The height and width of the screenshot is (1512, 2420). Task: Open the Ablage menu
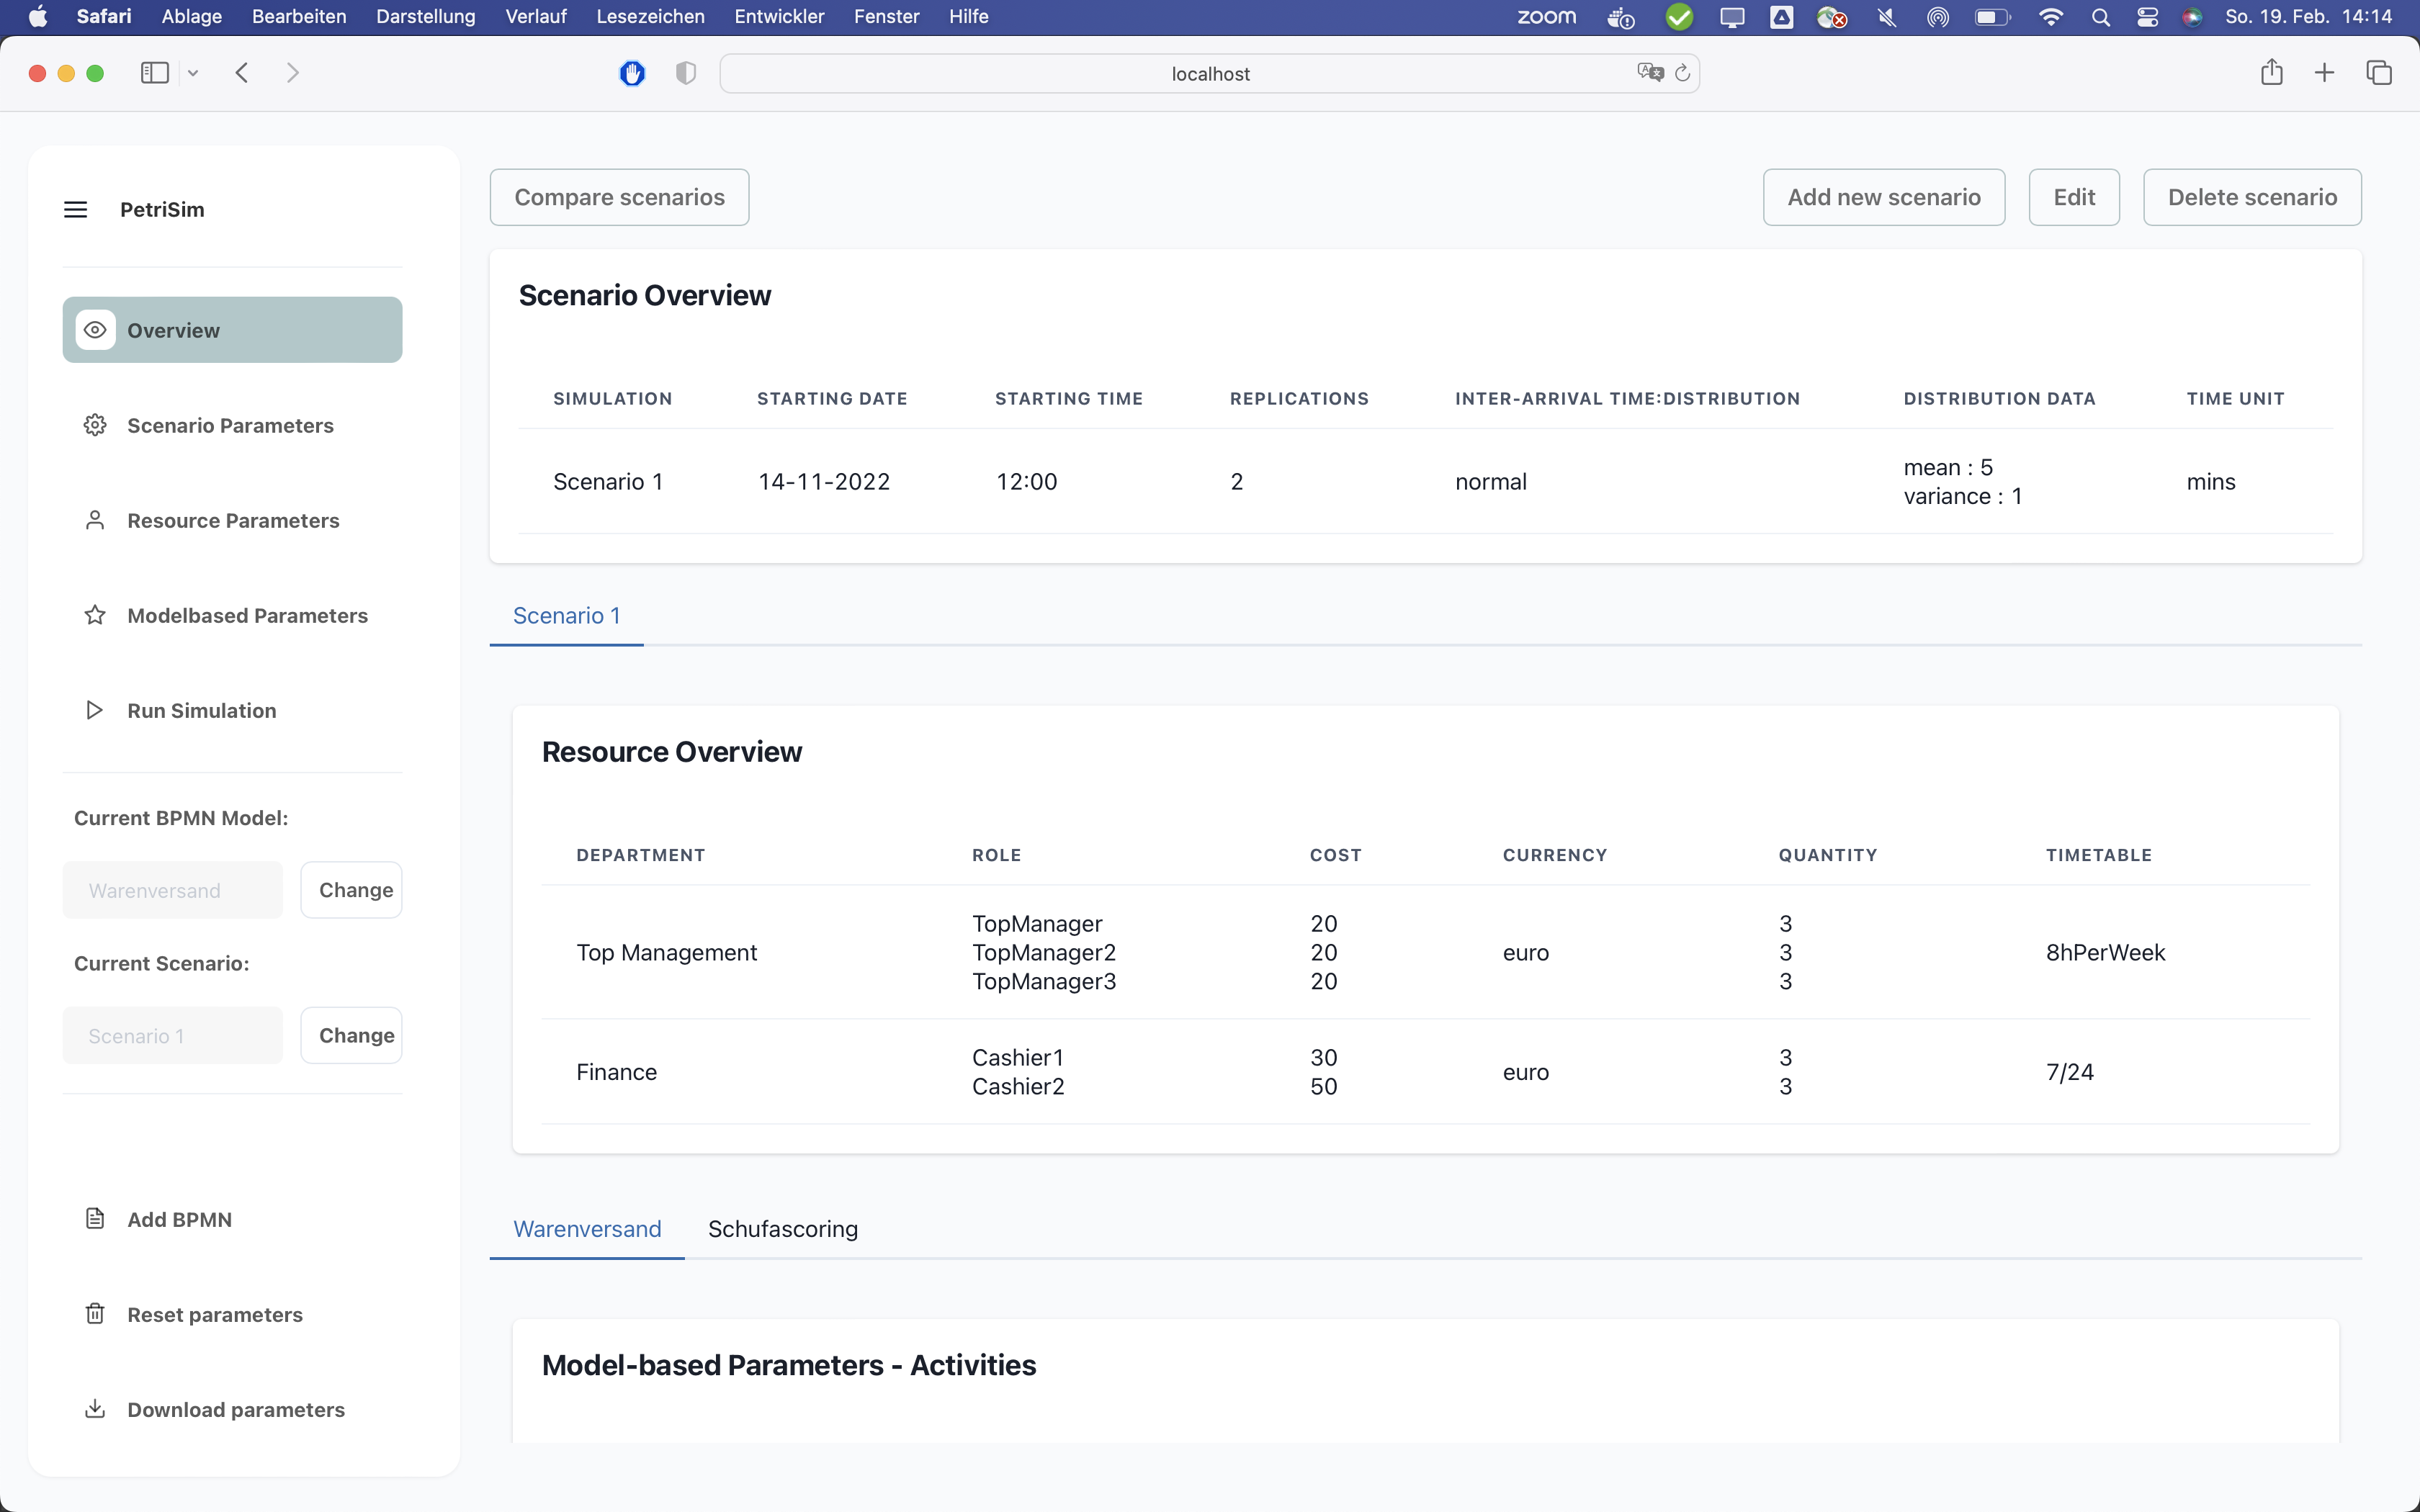191,17
